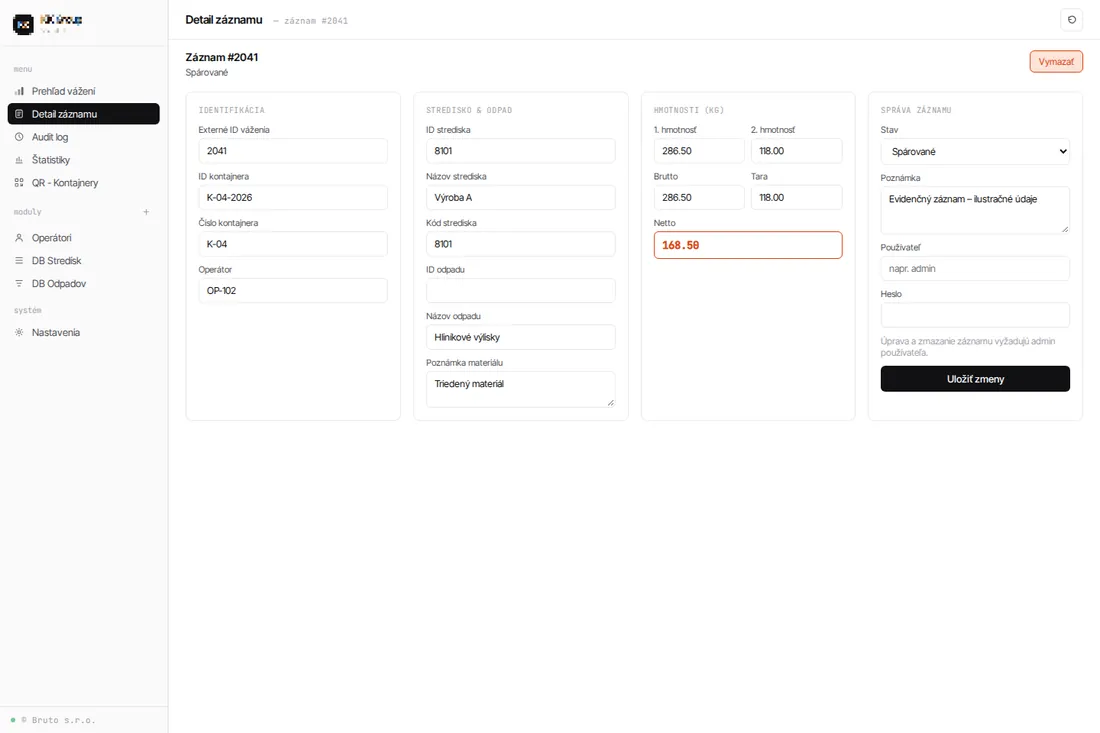Click the Nastavenia gear icon
Viewport: 1100px width, 733px height.
[x=19, y=332]
